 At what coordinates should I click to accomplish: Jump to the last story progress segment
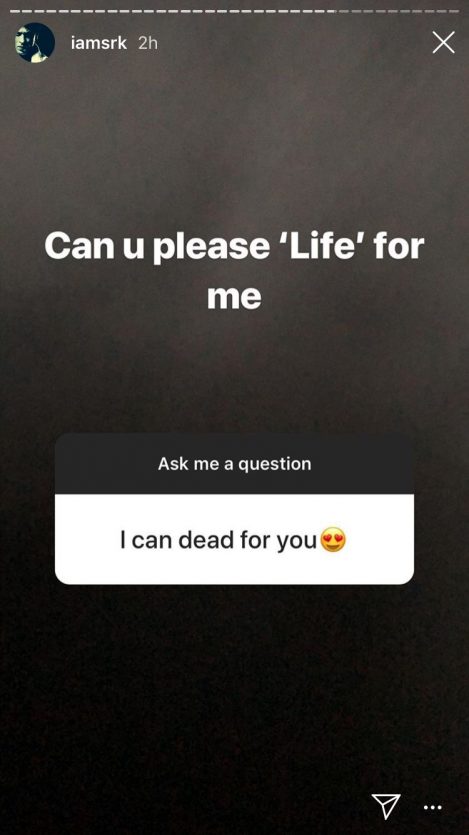[454, 11]
